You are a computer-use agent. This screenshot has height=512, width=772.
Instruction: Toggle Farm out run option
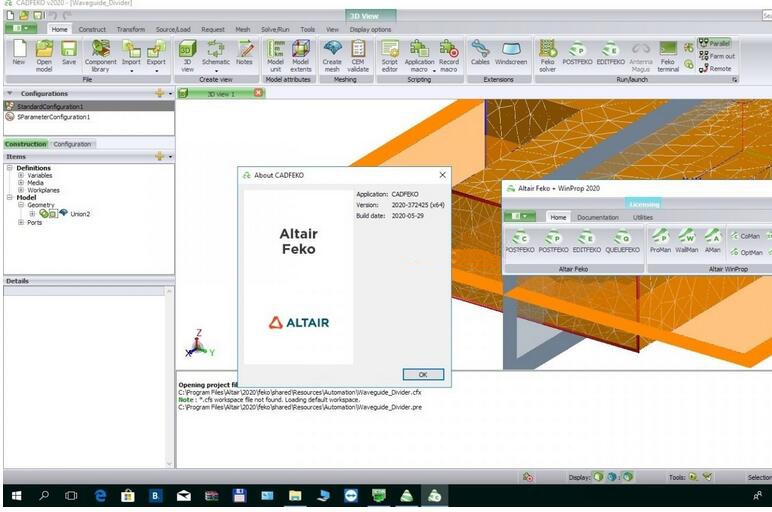click(717, 56)
